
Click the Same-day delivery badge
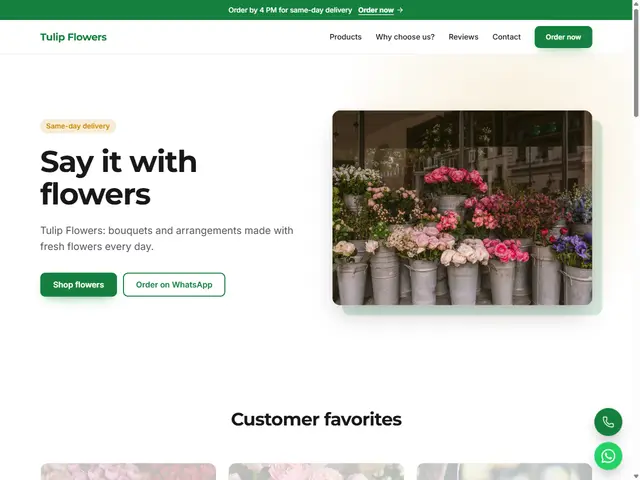[78, 126]
